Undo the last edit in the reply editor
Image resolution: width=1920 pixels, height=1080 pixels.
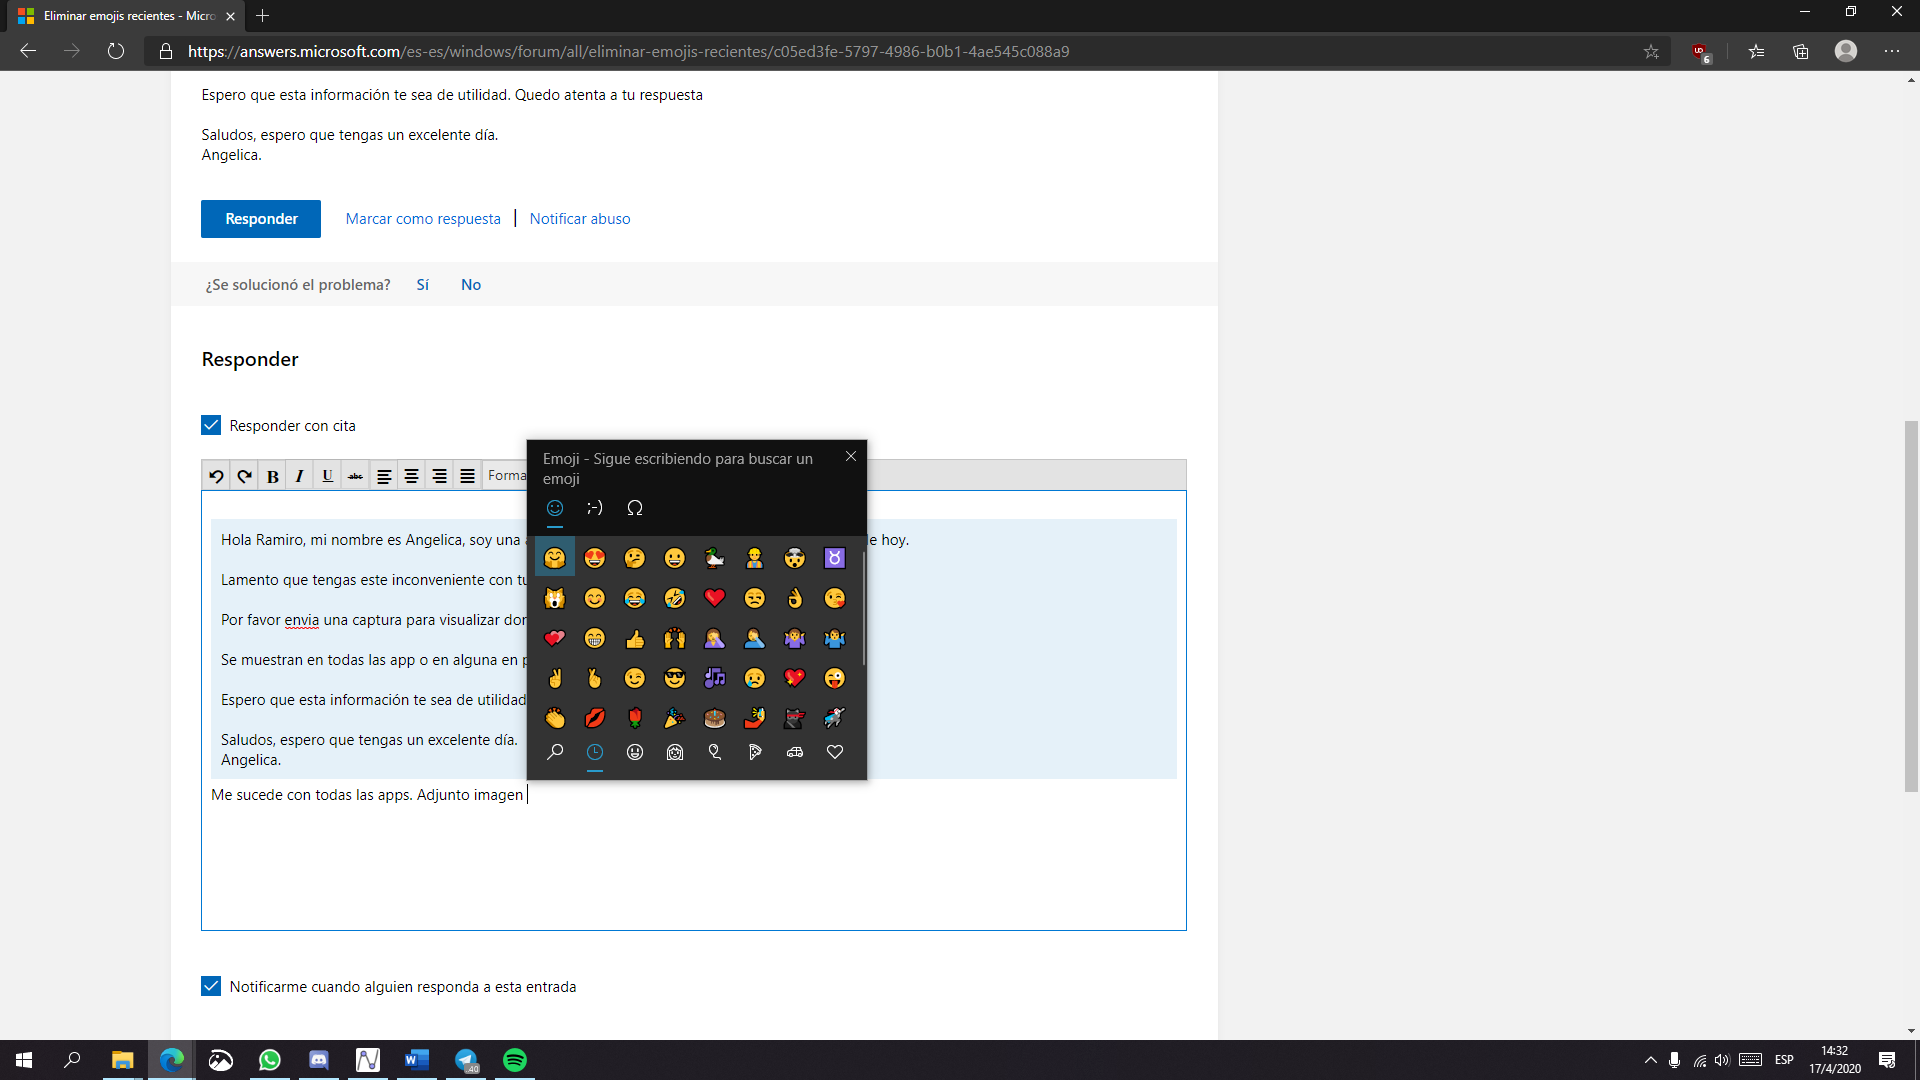tap(216, 476)
